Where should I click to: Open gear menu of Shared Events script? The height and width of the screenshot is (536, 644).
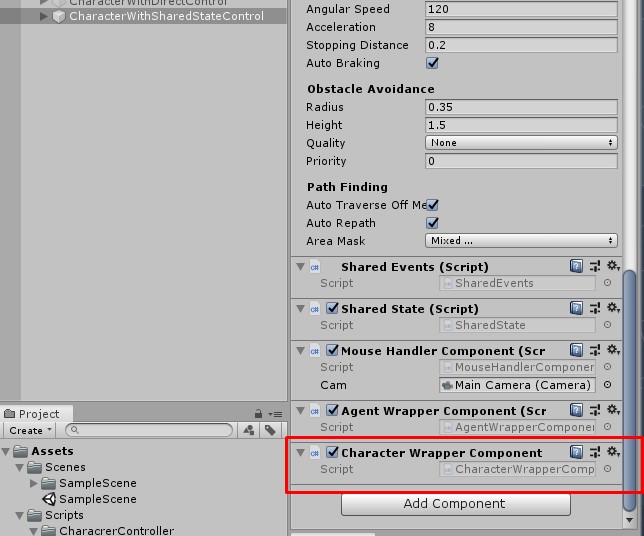pos(613,266)
